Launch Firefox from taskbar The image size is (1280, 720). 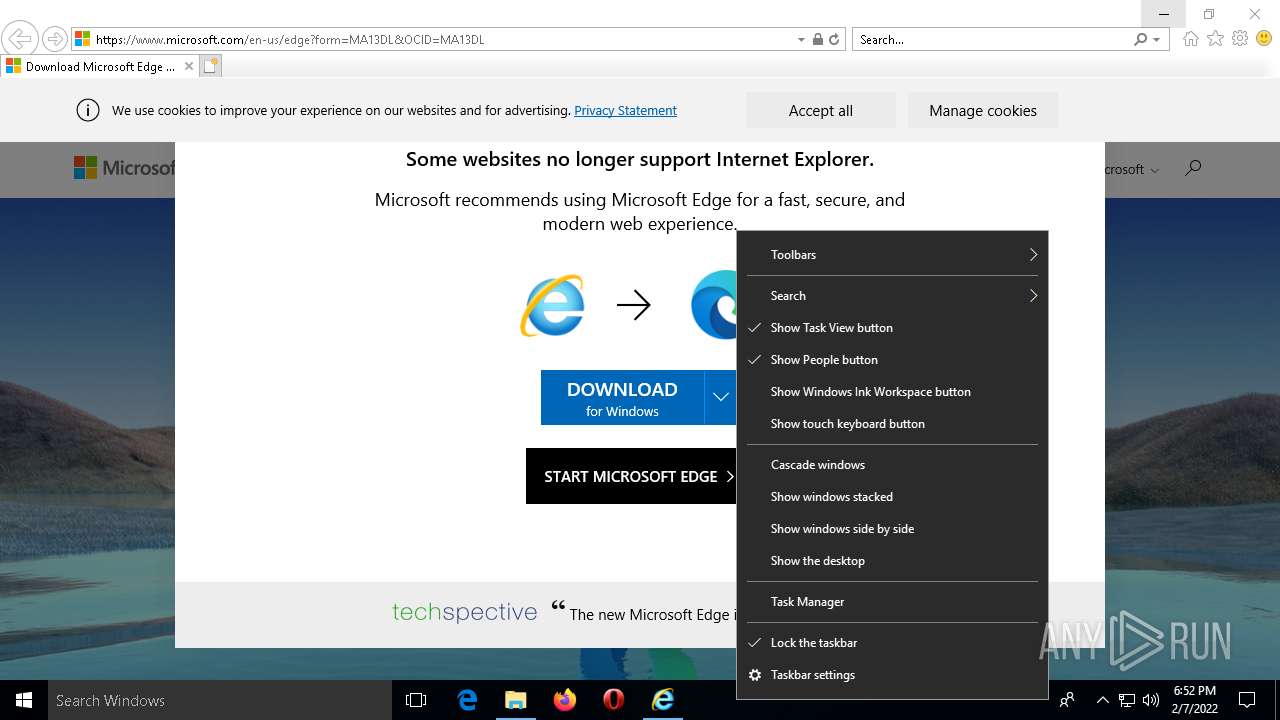[565, 700]
